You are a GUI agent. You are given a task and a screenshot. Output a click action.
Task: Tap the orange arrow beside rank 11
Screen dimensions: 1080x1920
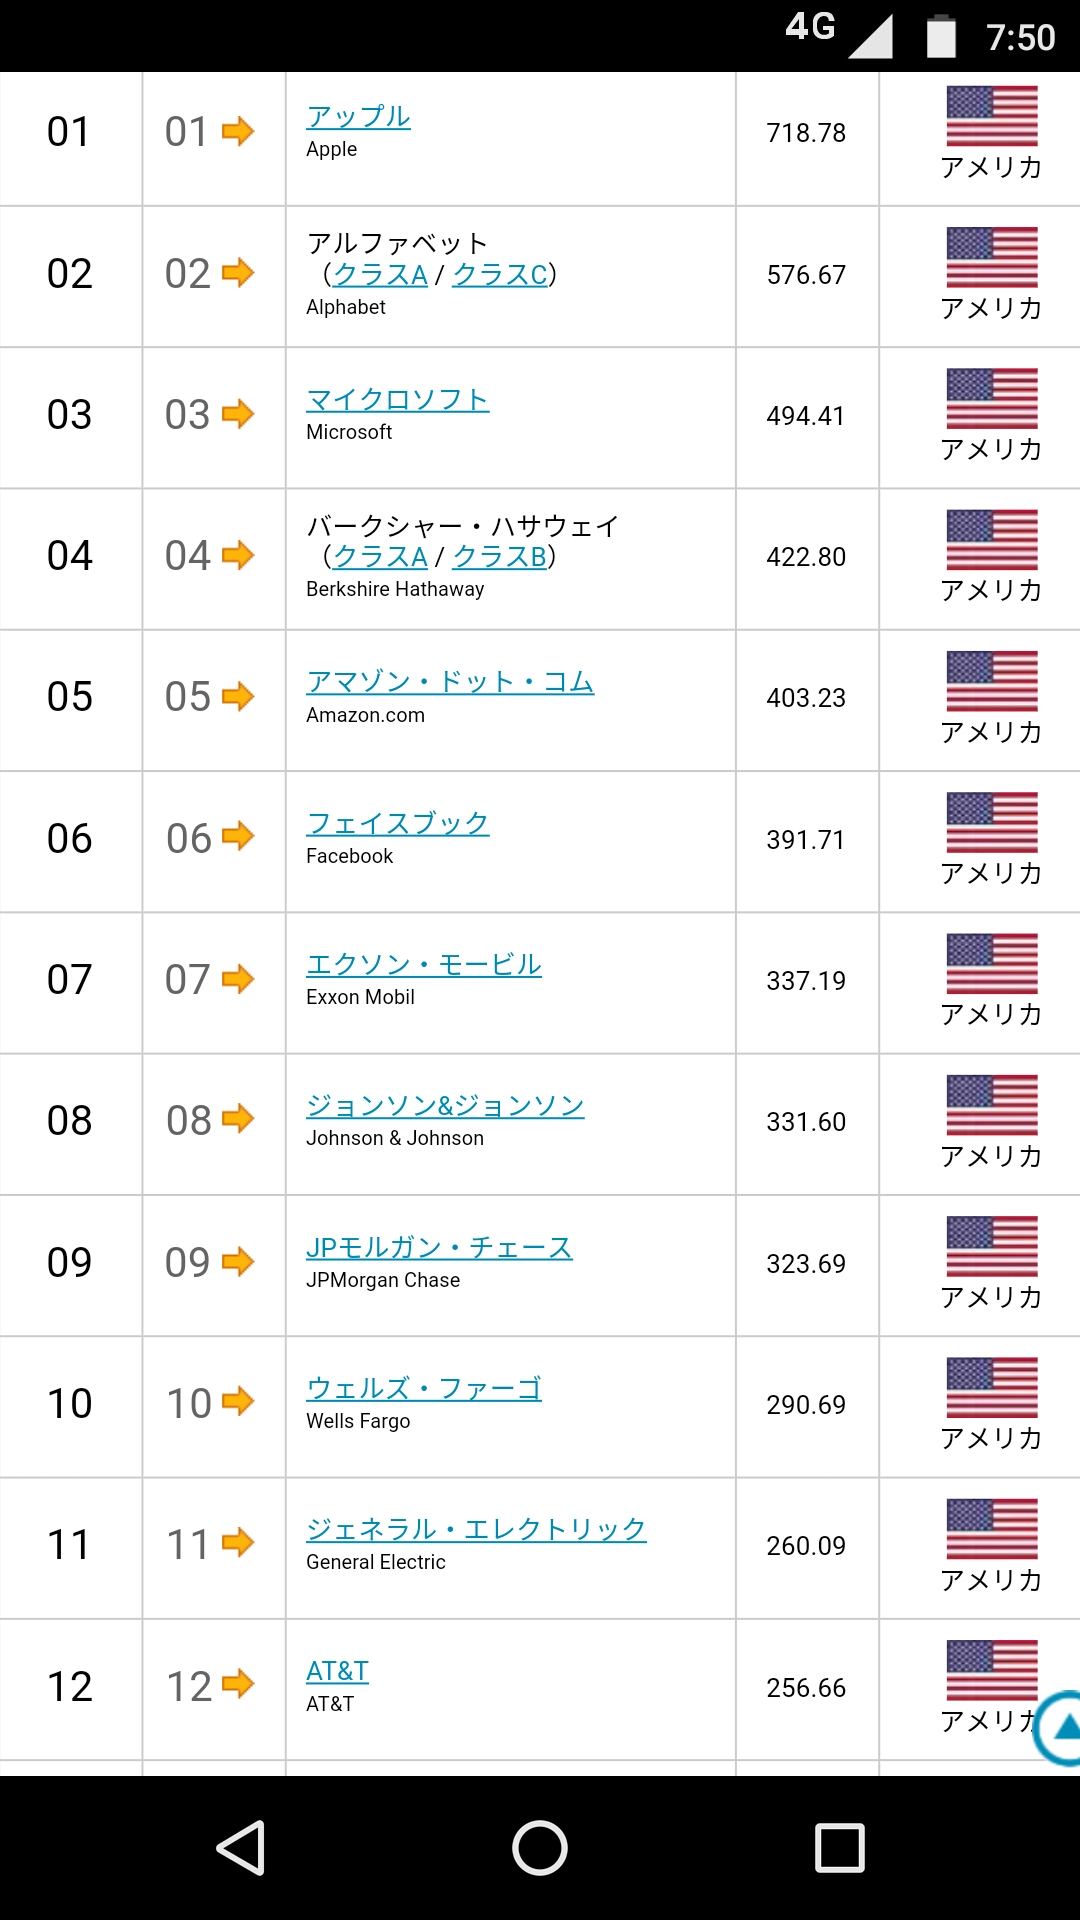click(238, 1543)
